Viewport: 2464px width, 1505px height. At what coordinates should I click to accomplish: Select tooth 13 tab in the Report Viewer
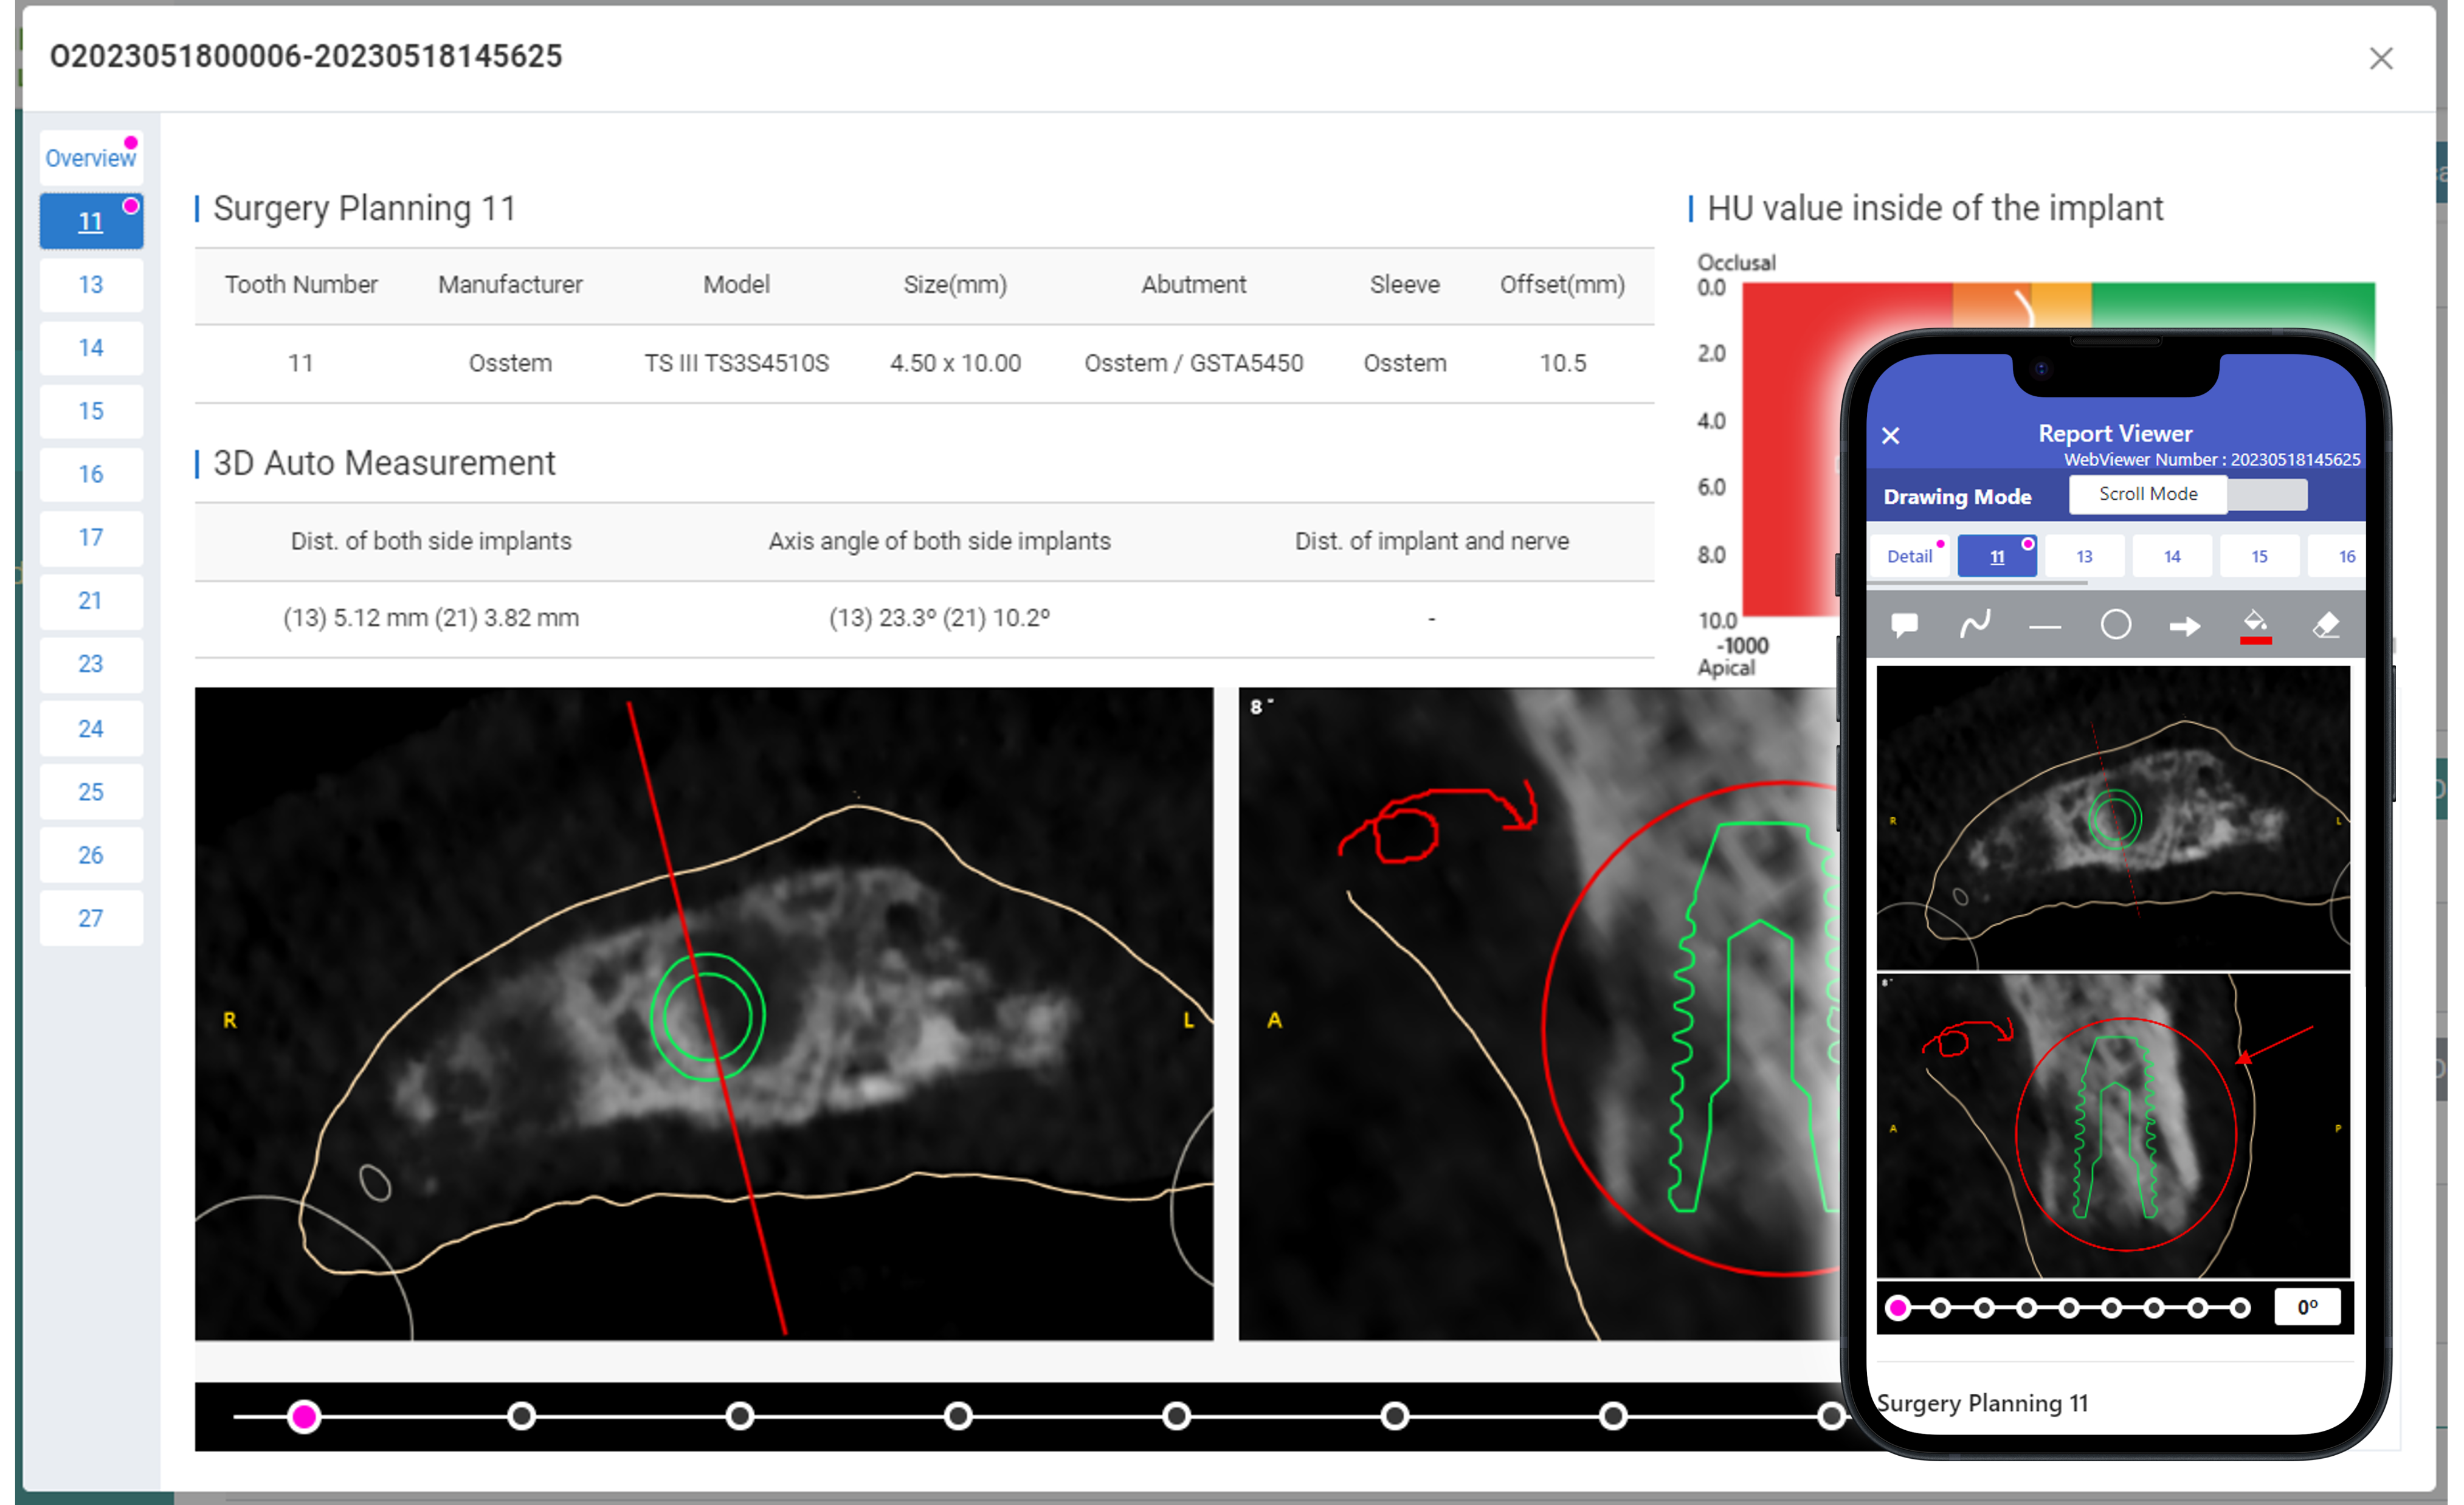[x=2085, y=556]
